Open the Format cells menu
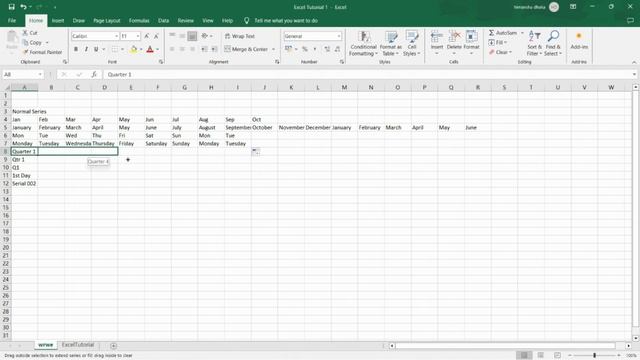Screen dimensions: 640x360 (471, 43)
